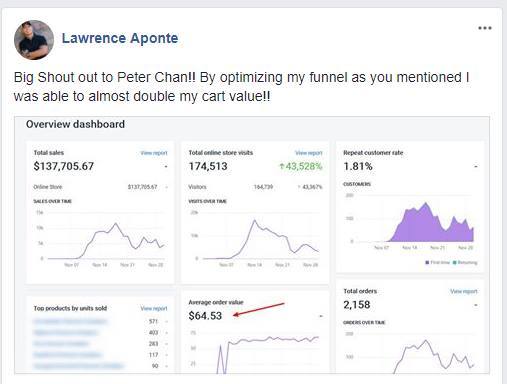This screenshot has height=384, width=507.
Task: Click the red arrow pointing at average order value
Action: pos(259,309)
